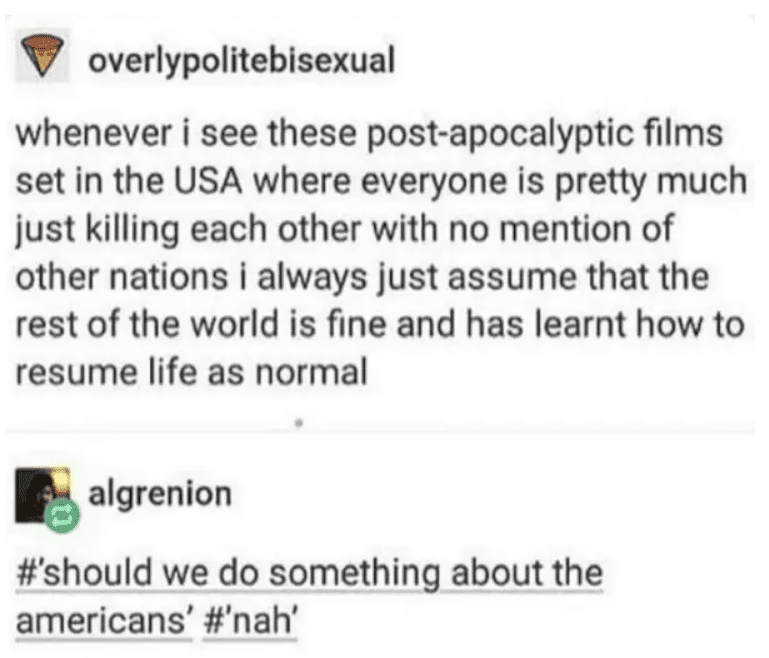Visit the algrenion username link

(160, 494)
